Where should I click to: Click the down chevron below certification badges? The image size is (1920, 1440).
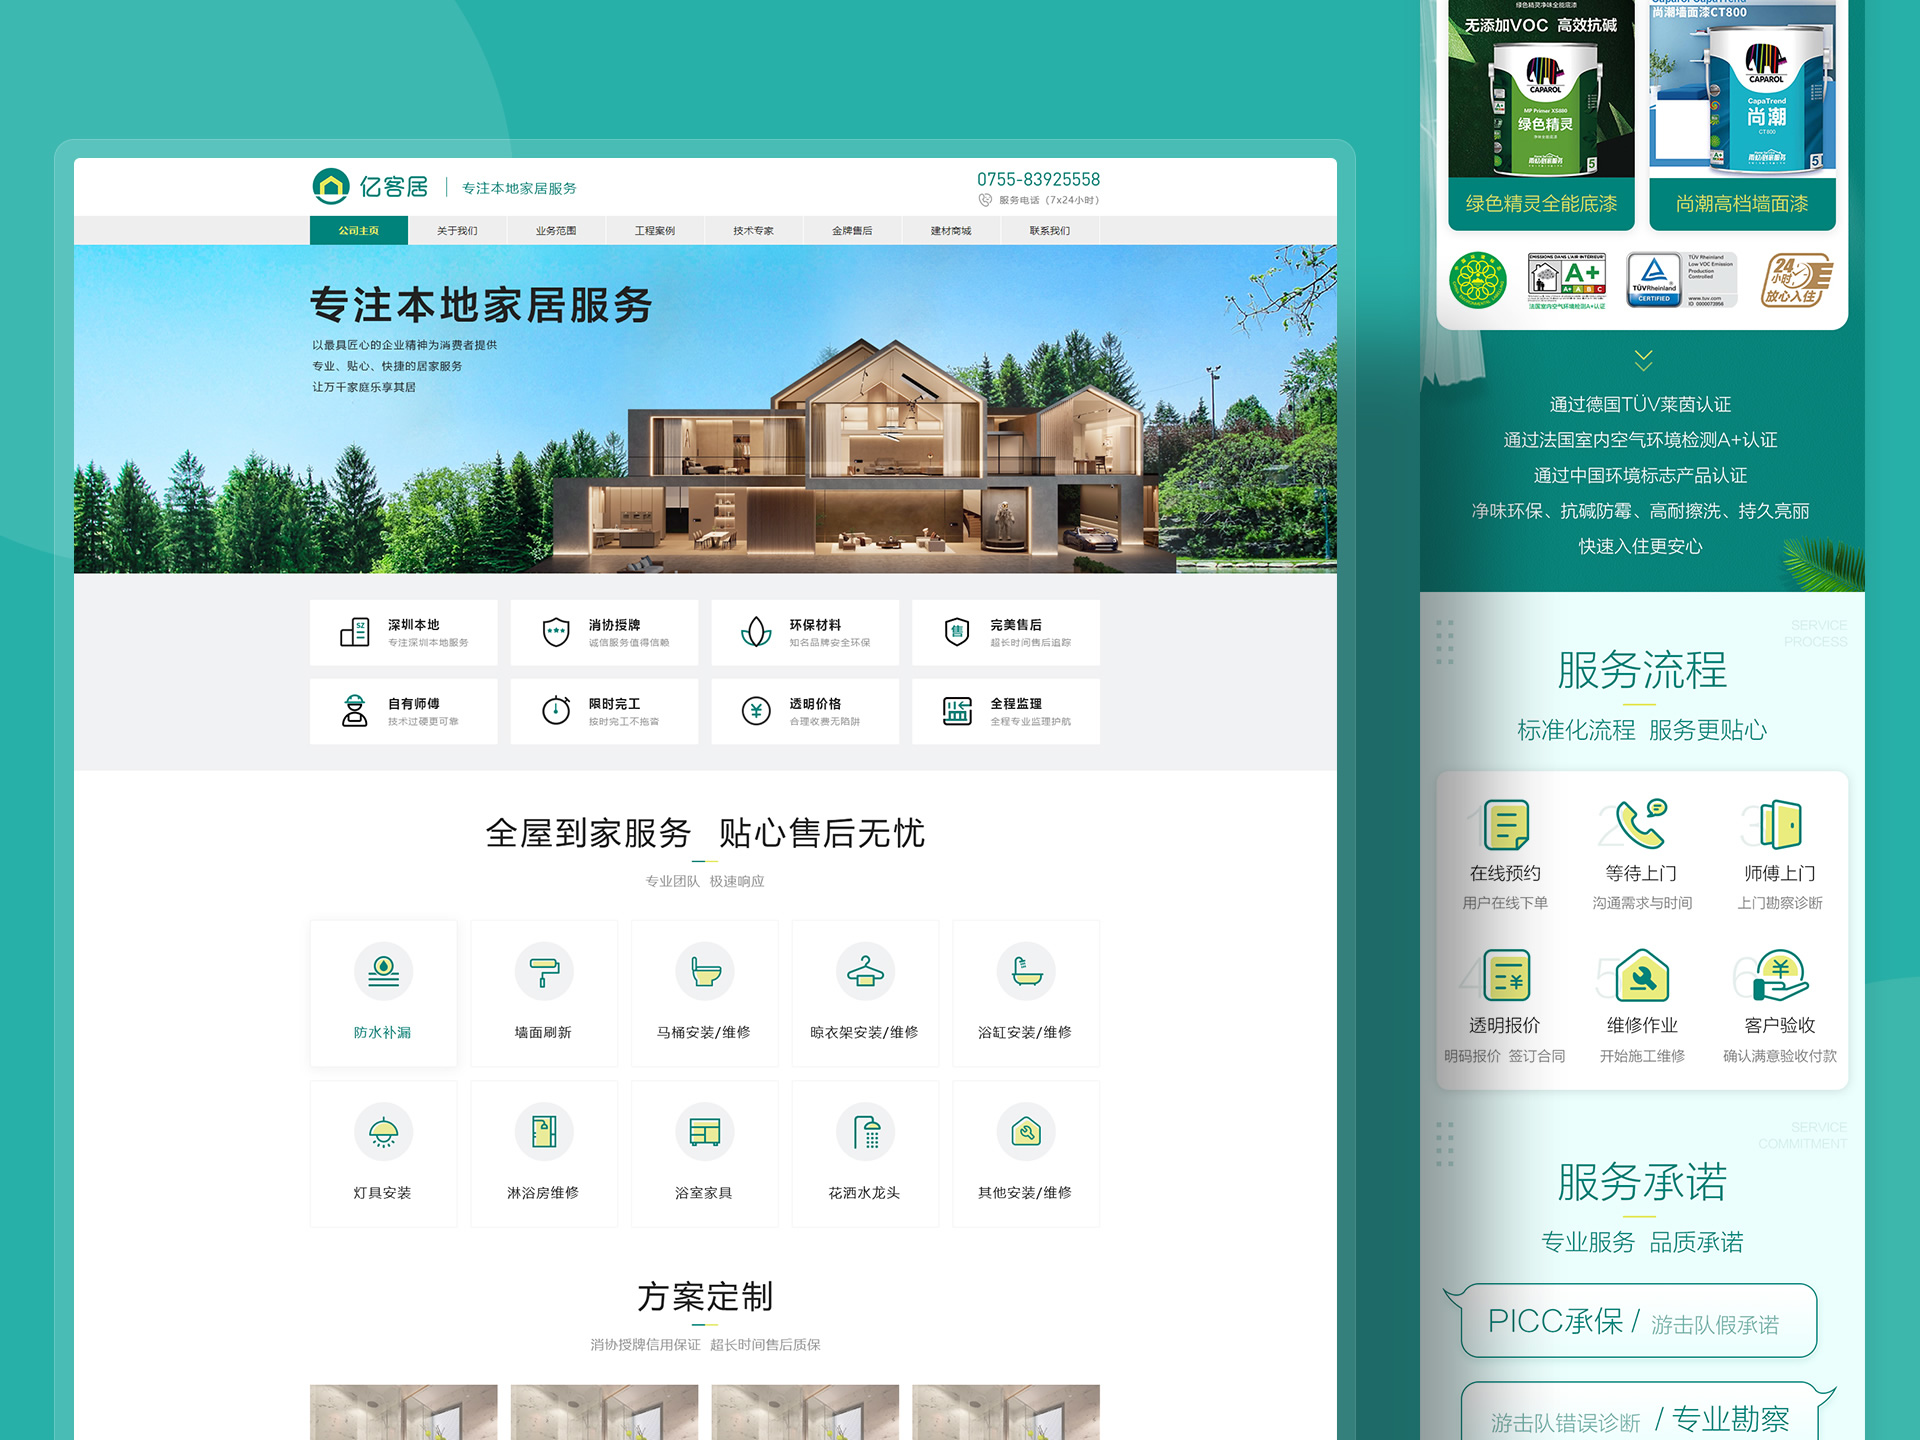pyautogui.click(x=1643, y=360)
